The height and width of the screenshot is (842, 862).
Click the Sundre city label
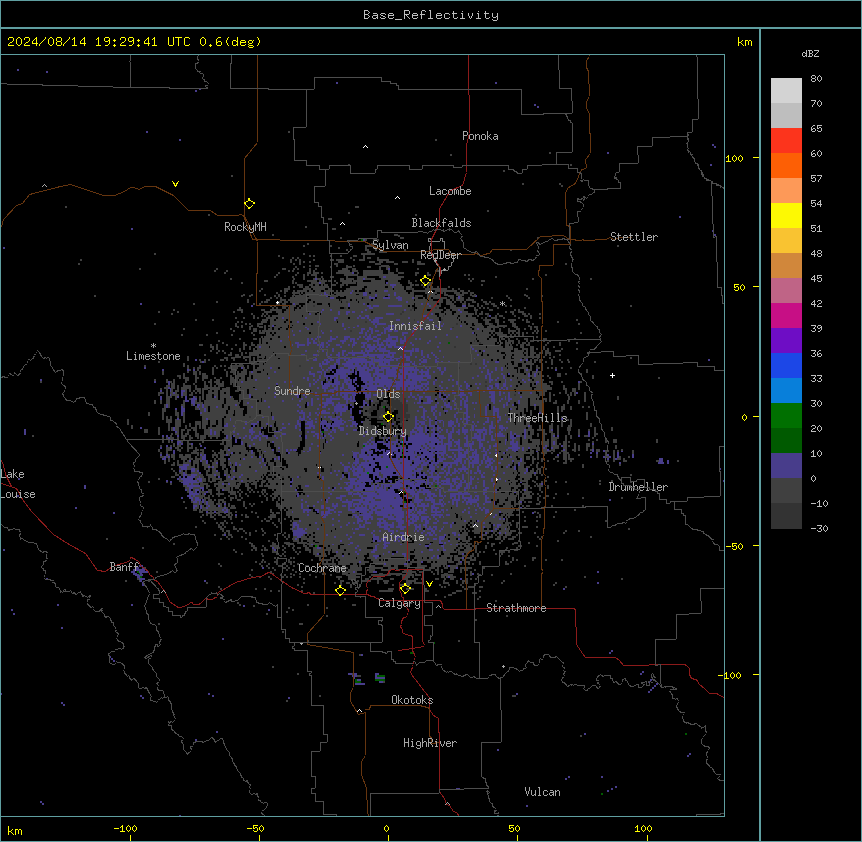(x=292, y=391)
